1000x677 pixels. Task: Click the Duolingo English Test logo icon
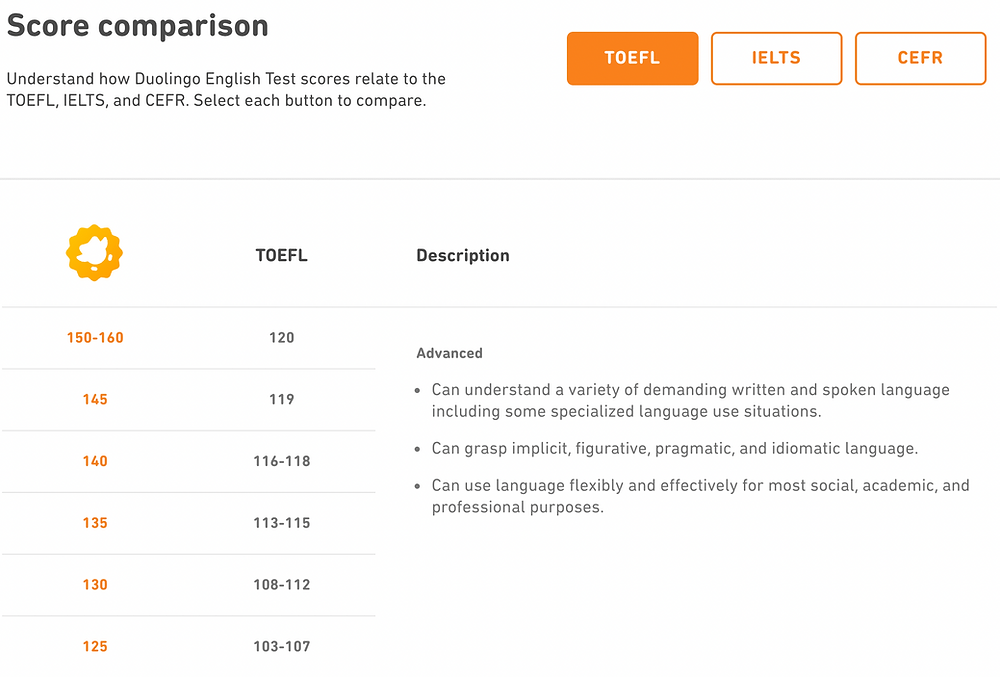pos(94,252)
